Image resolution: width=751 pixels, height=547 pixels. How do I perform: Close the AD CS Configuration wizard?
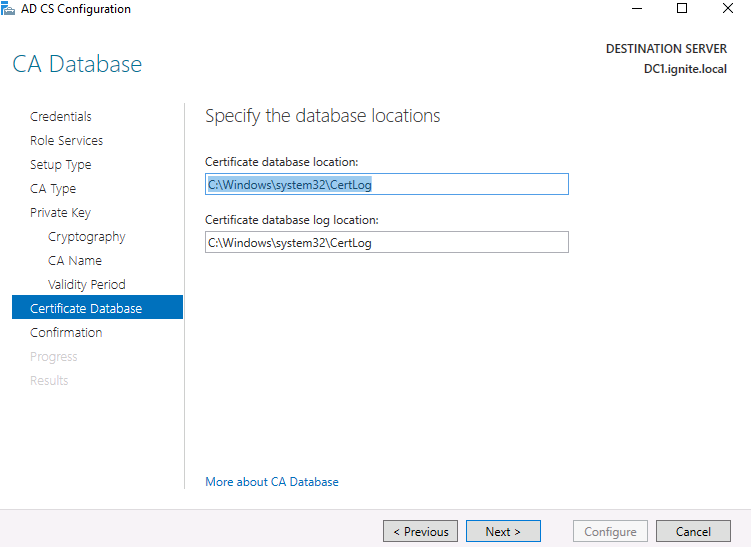click(x=727, y=9)
